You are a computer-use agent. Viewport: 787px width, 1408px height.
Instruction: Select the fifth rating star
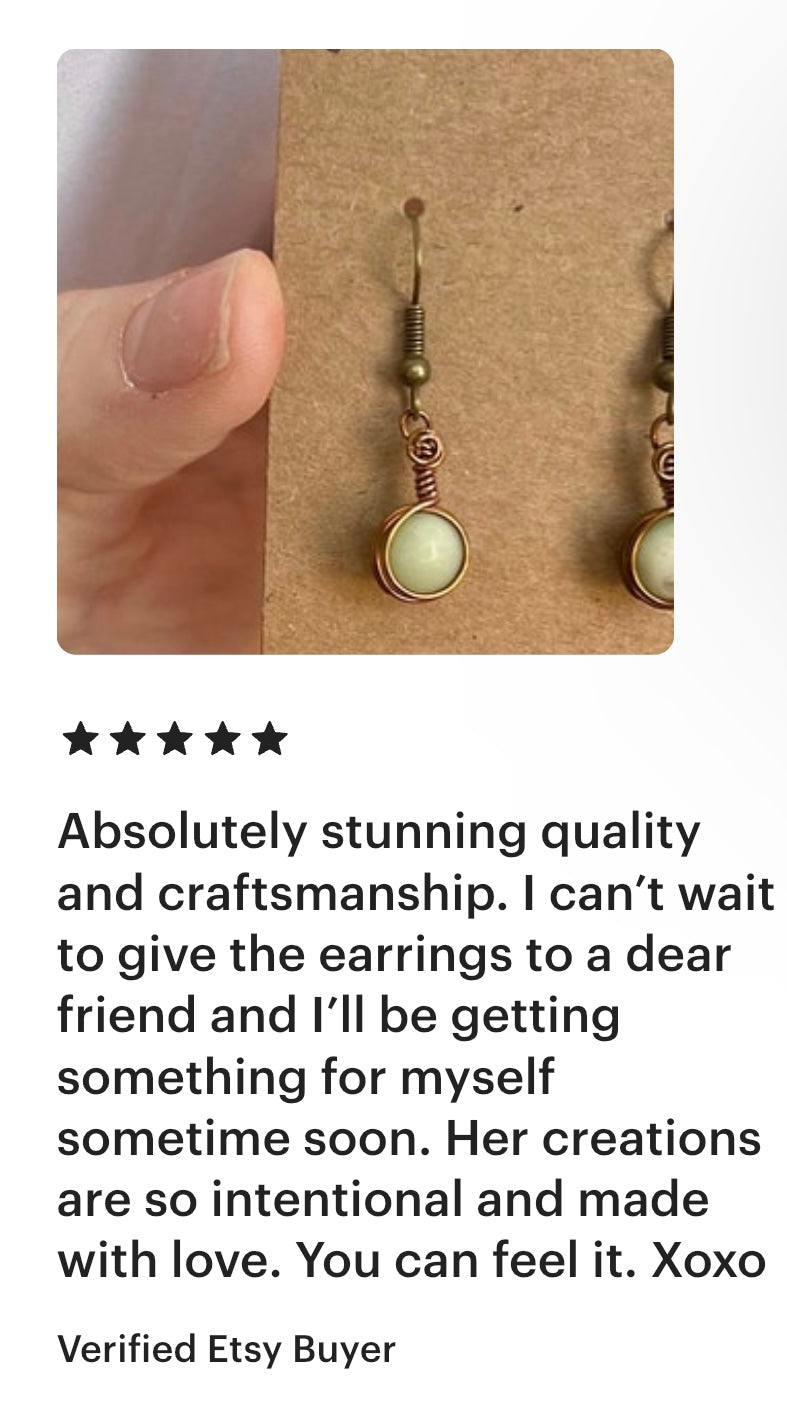[x=269, y=740]
